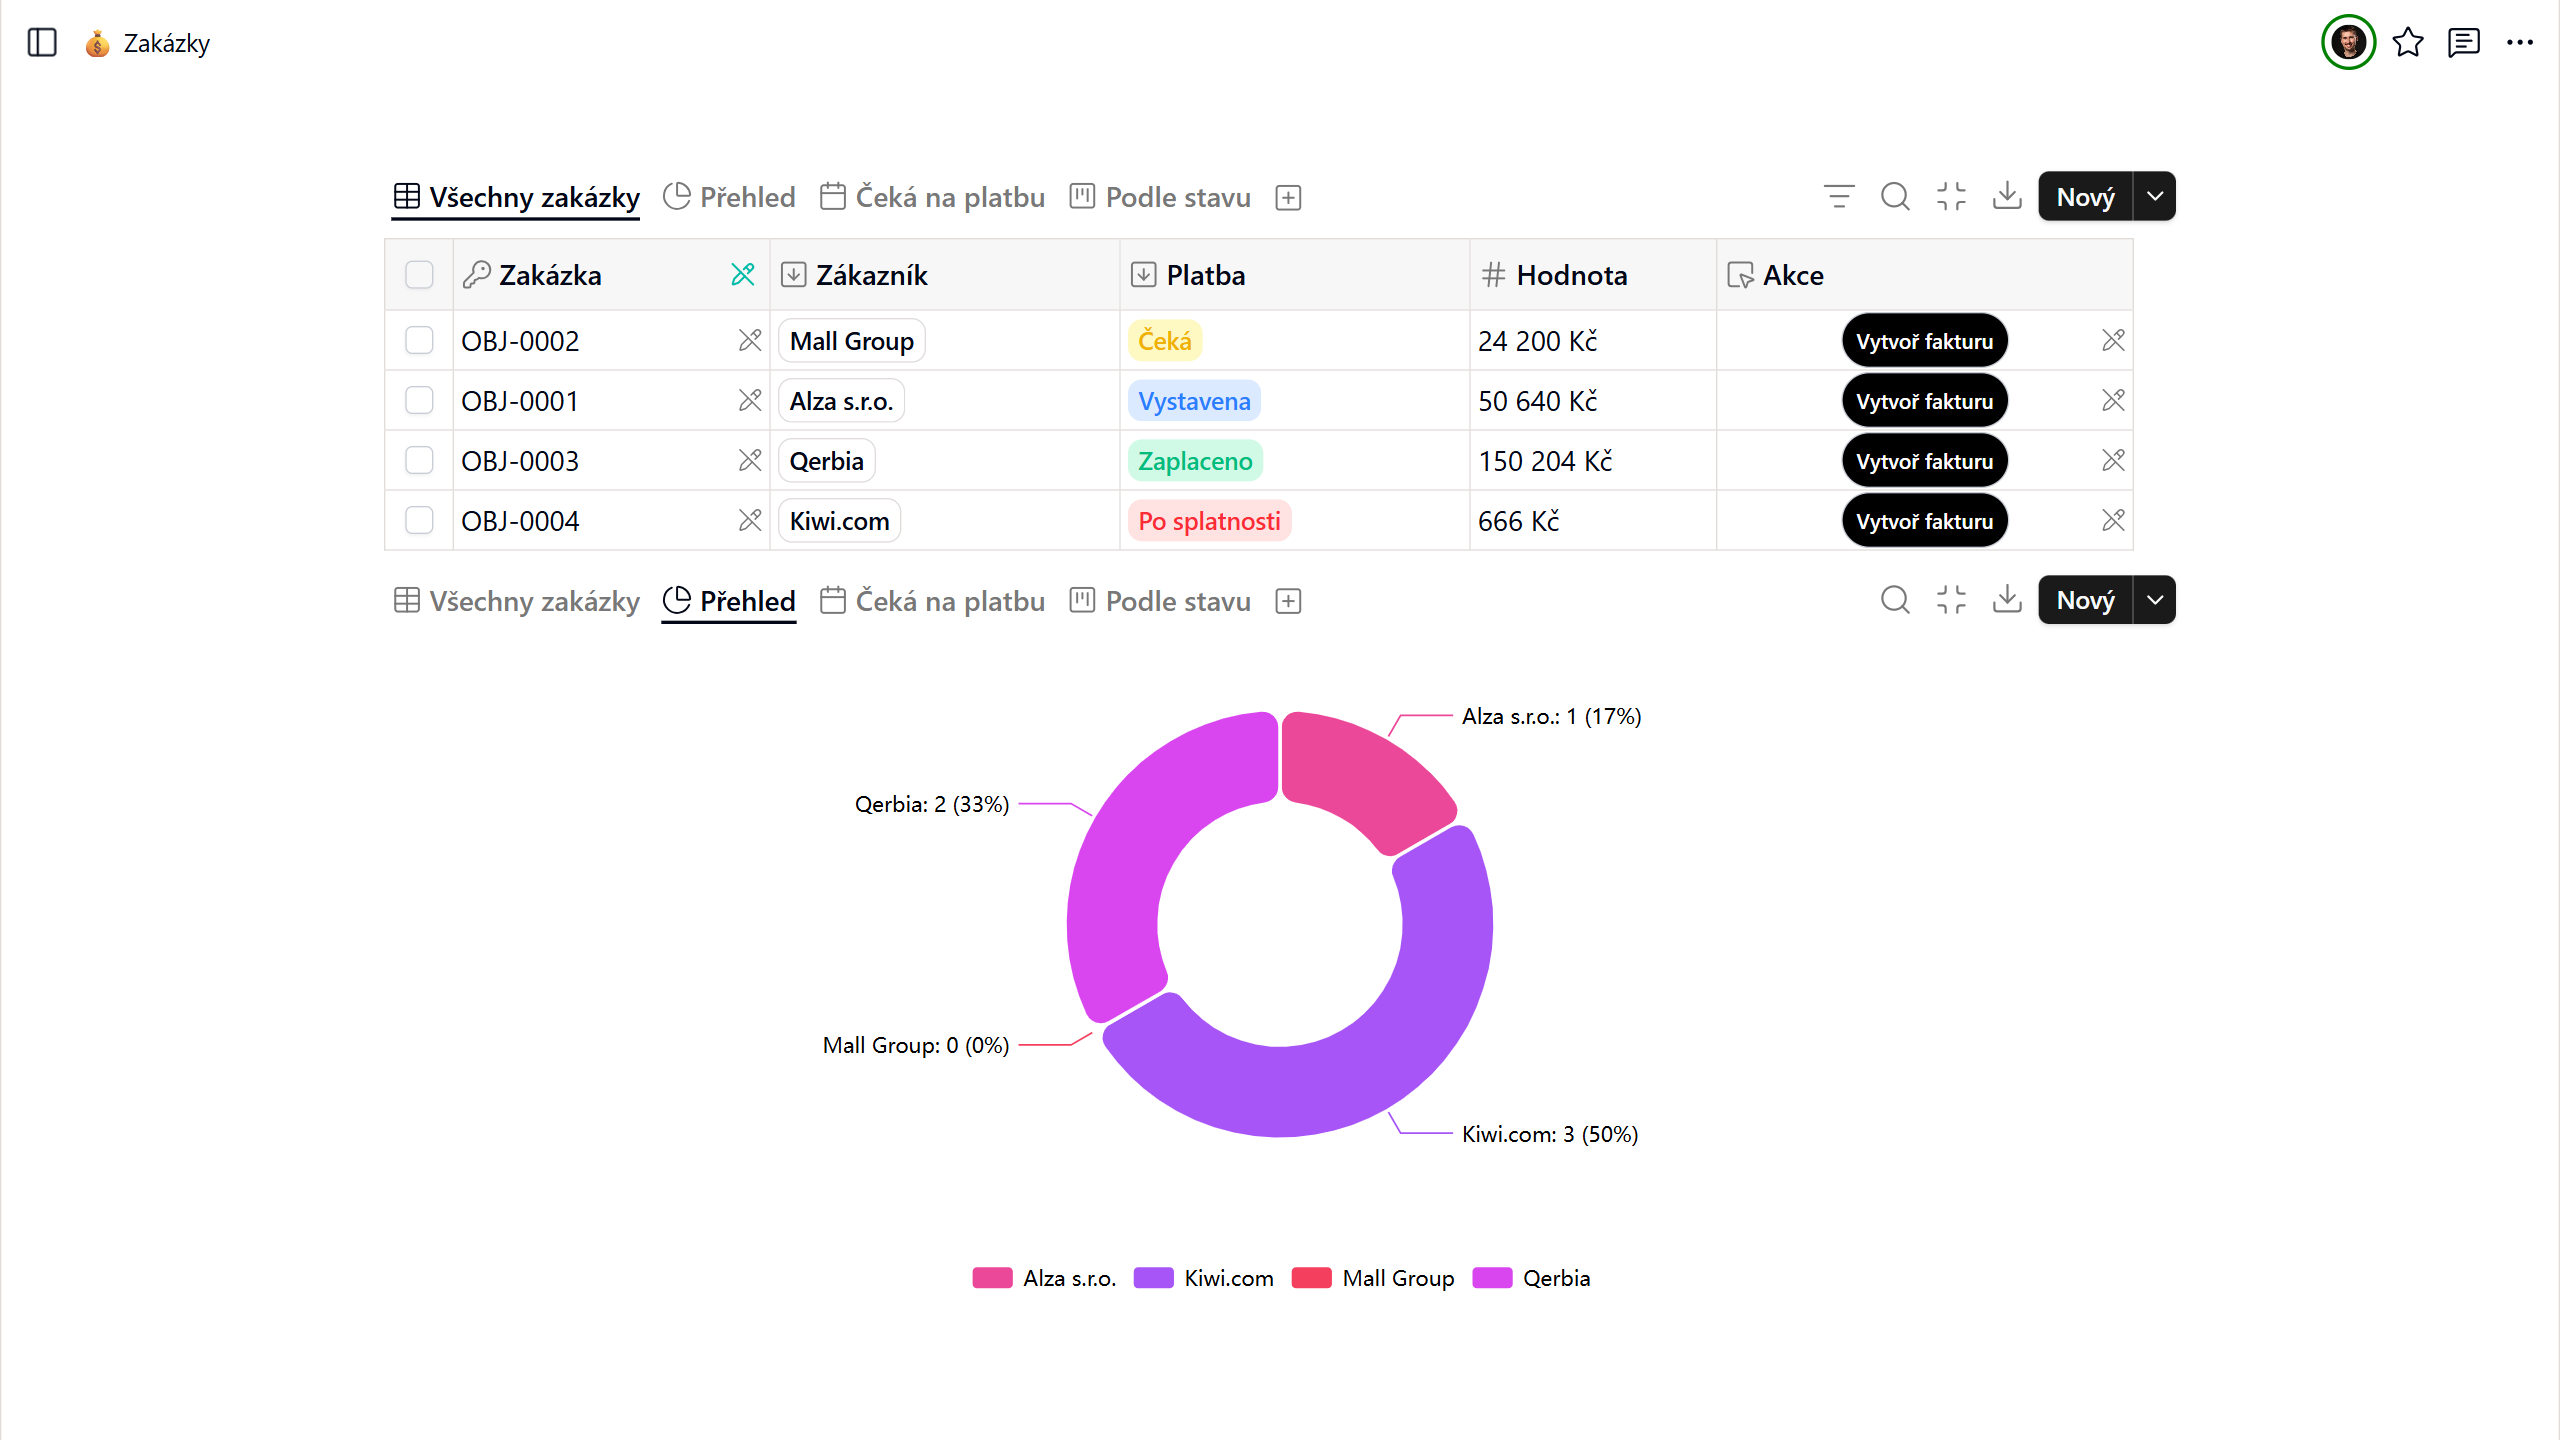Create invoice for order OBJ-0001
This screenshot has width=2560, height=1440.
pos(1924,401)
